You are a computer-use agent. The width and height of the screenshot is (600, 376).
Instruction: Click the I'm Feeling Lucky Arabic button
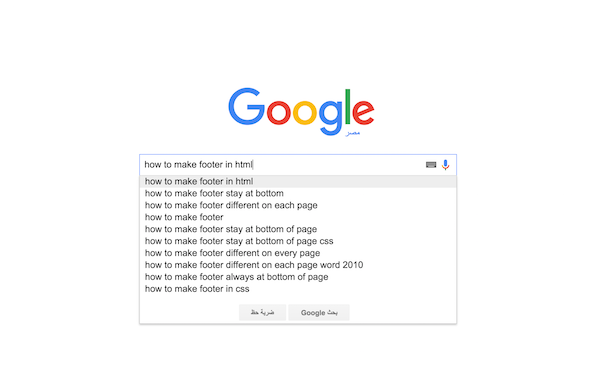tap(262, 313)
